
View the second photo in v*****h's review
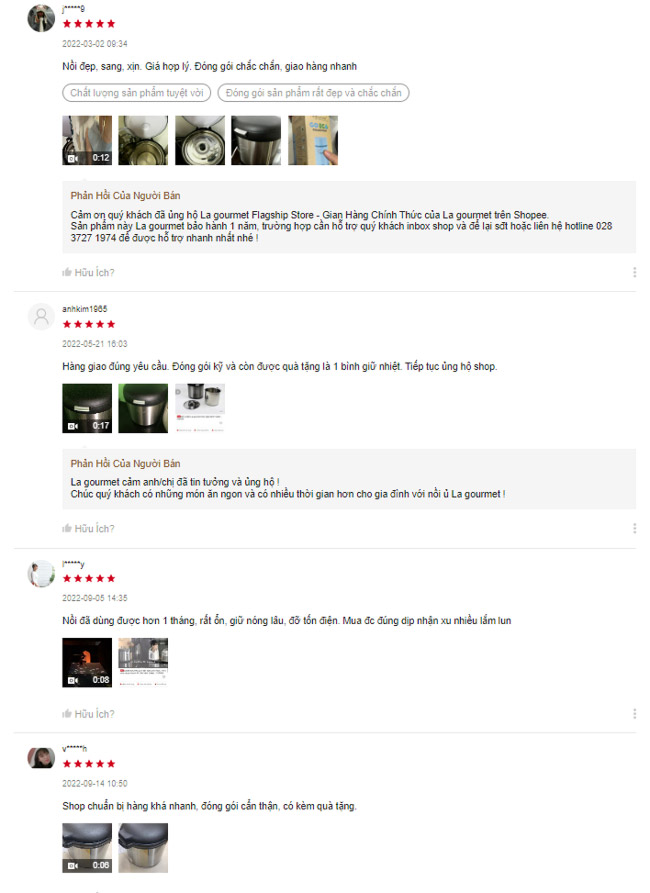pyautogui.click(x=143, y=848)
